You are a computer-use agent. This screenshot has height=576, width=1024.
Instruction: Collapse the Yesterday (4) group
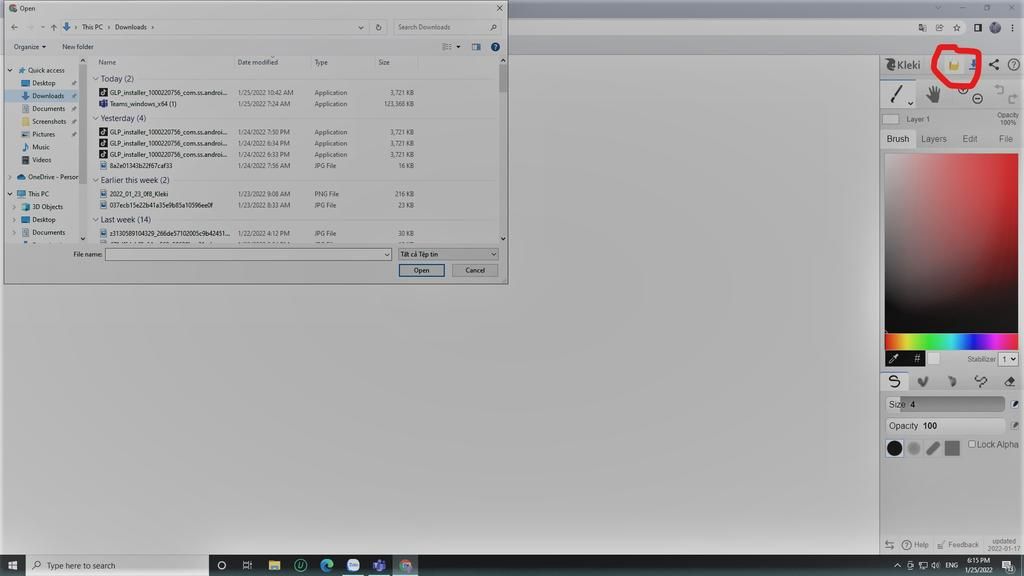click(96, 119)
